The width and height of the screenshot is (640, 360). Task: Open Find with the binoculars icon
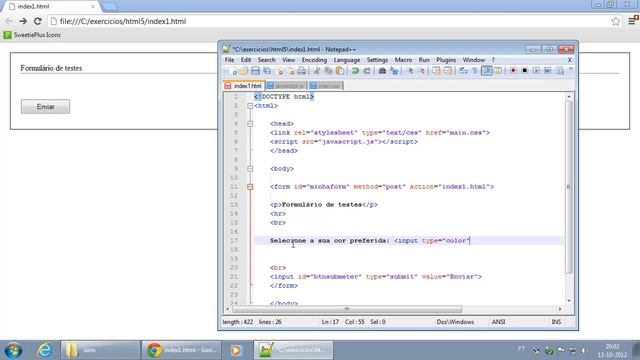[382, 71]
